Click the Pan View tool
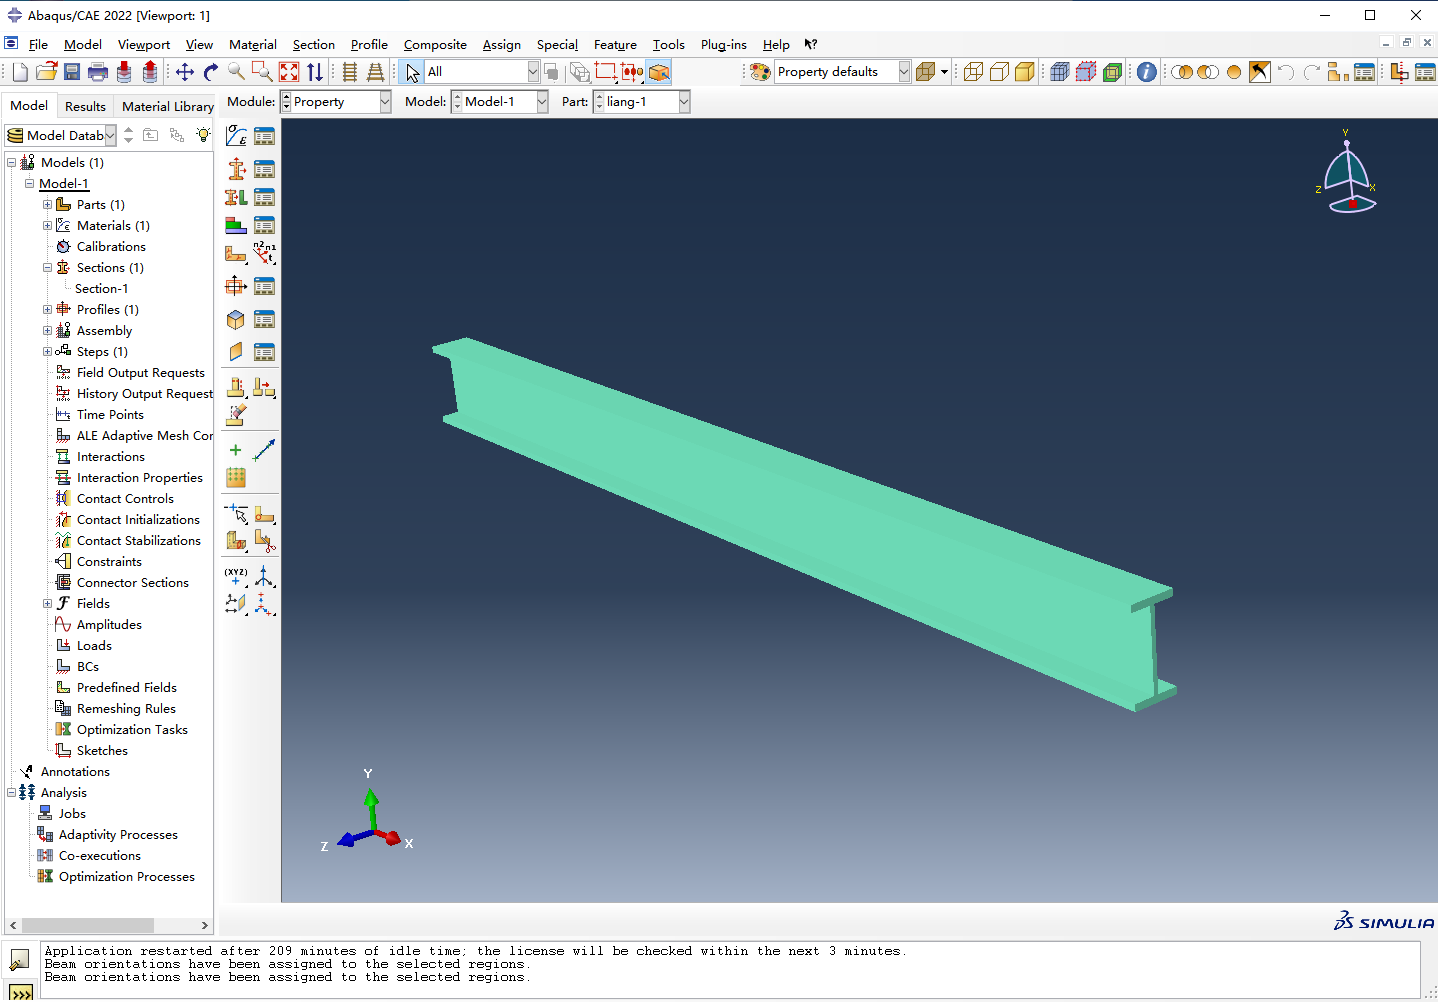 tap(185, 72)
